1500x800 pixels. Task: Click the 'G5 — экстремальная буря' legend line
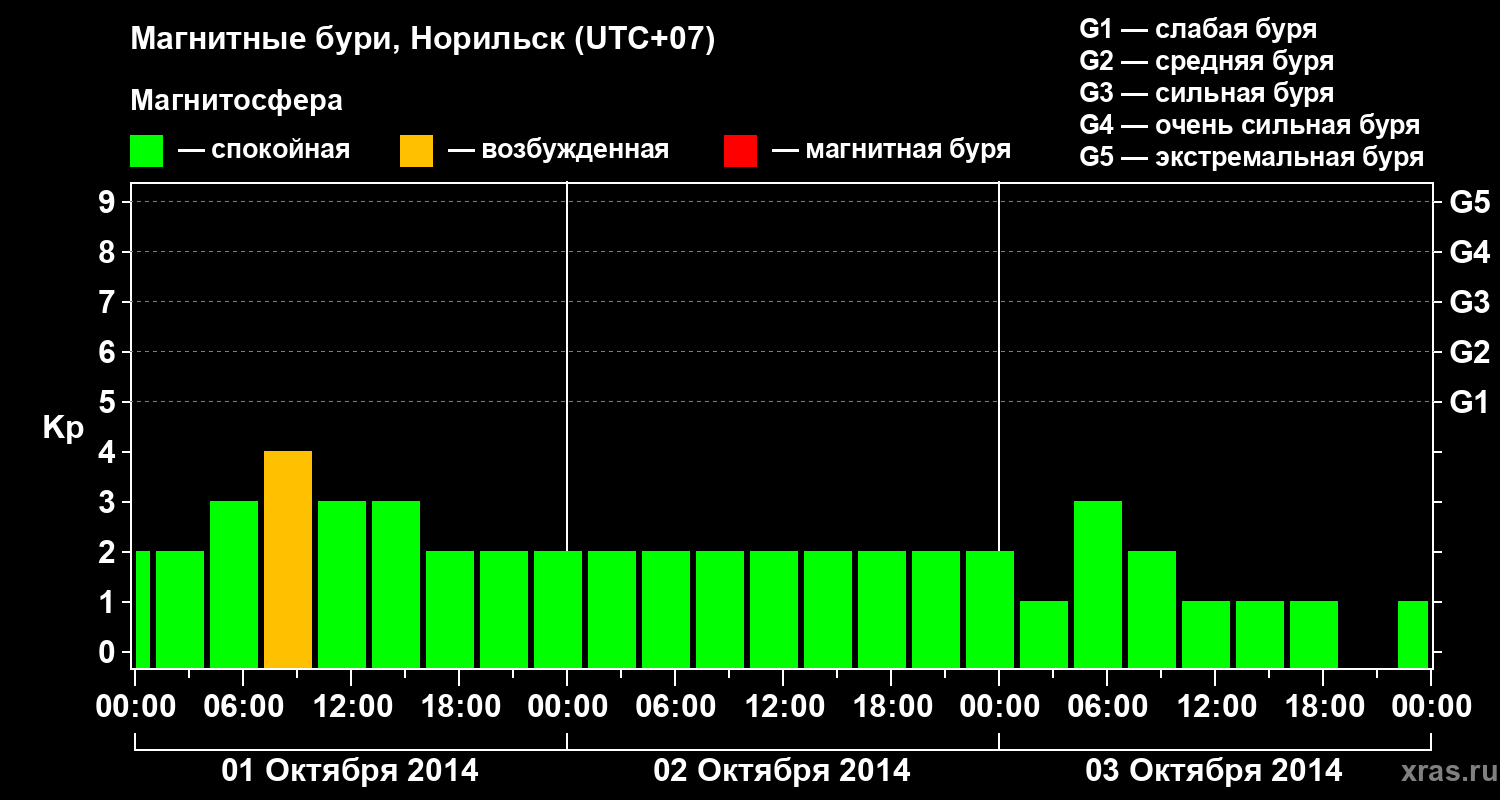pyautogui.click(x=1252, y=158)
